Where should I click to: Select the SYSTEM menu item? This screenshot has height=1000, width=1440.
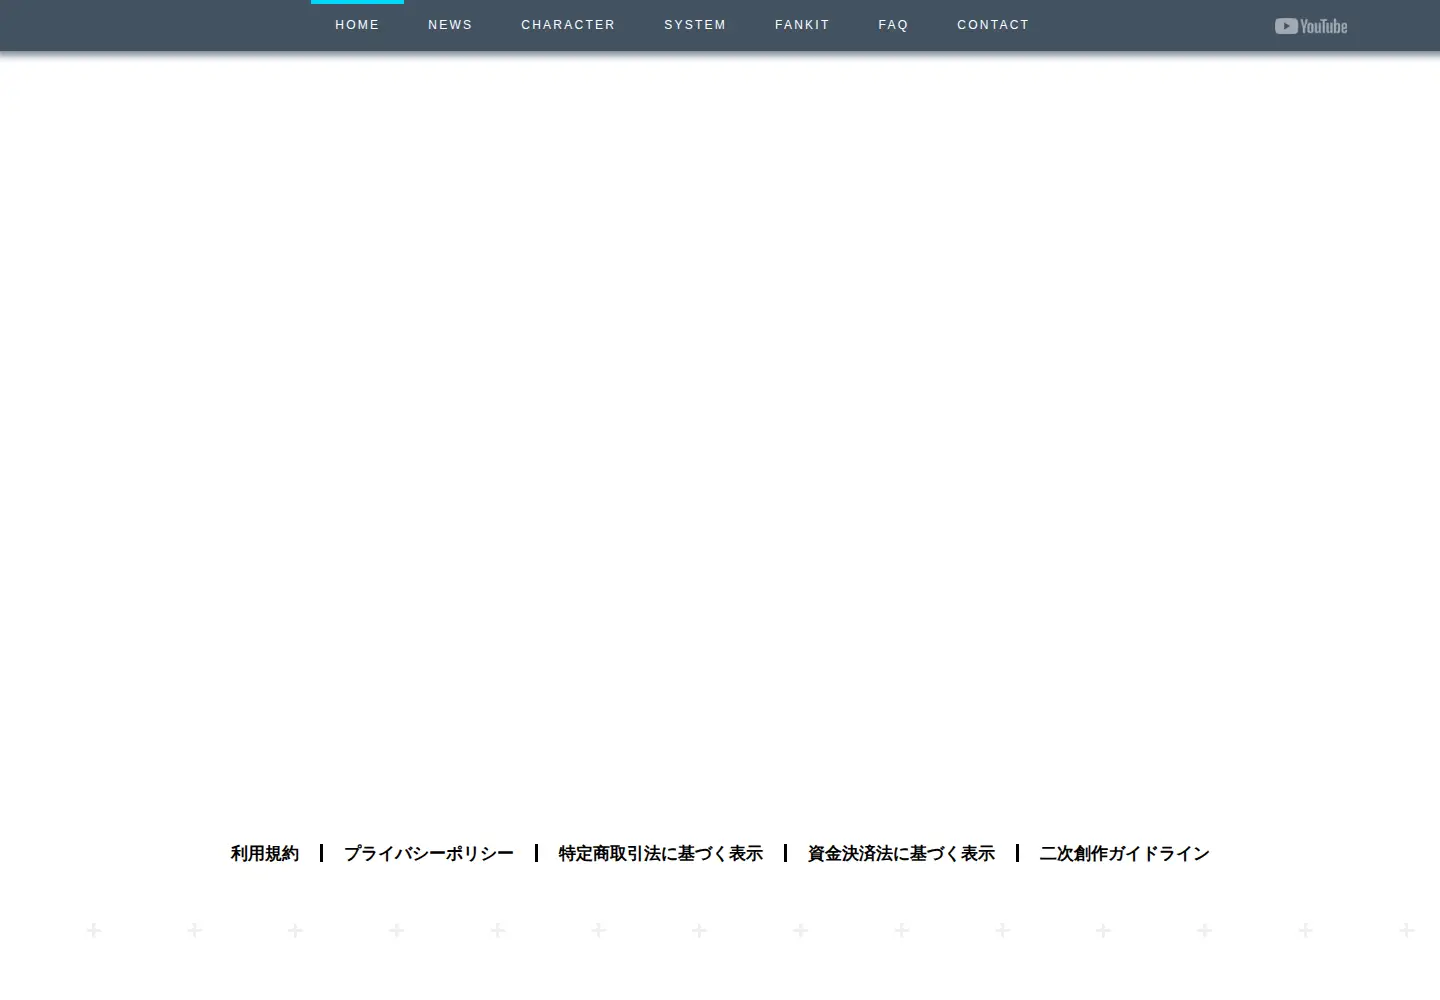(x=695, y=25)
